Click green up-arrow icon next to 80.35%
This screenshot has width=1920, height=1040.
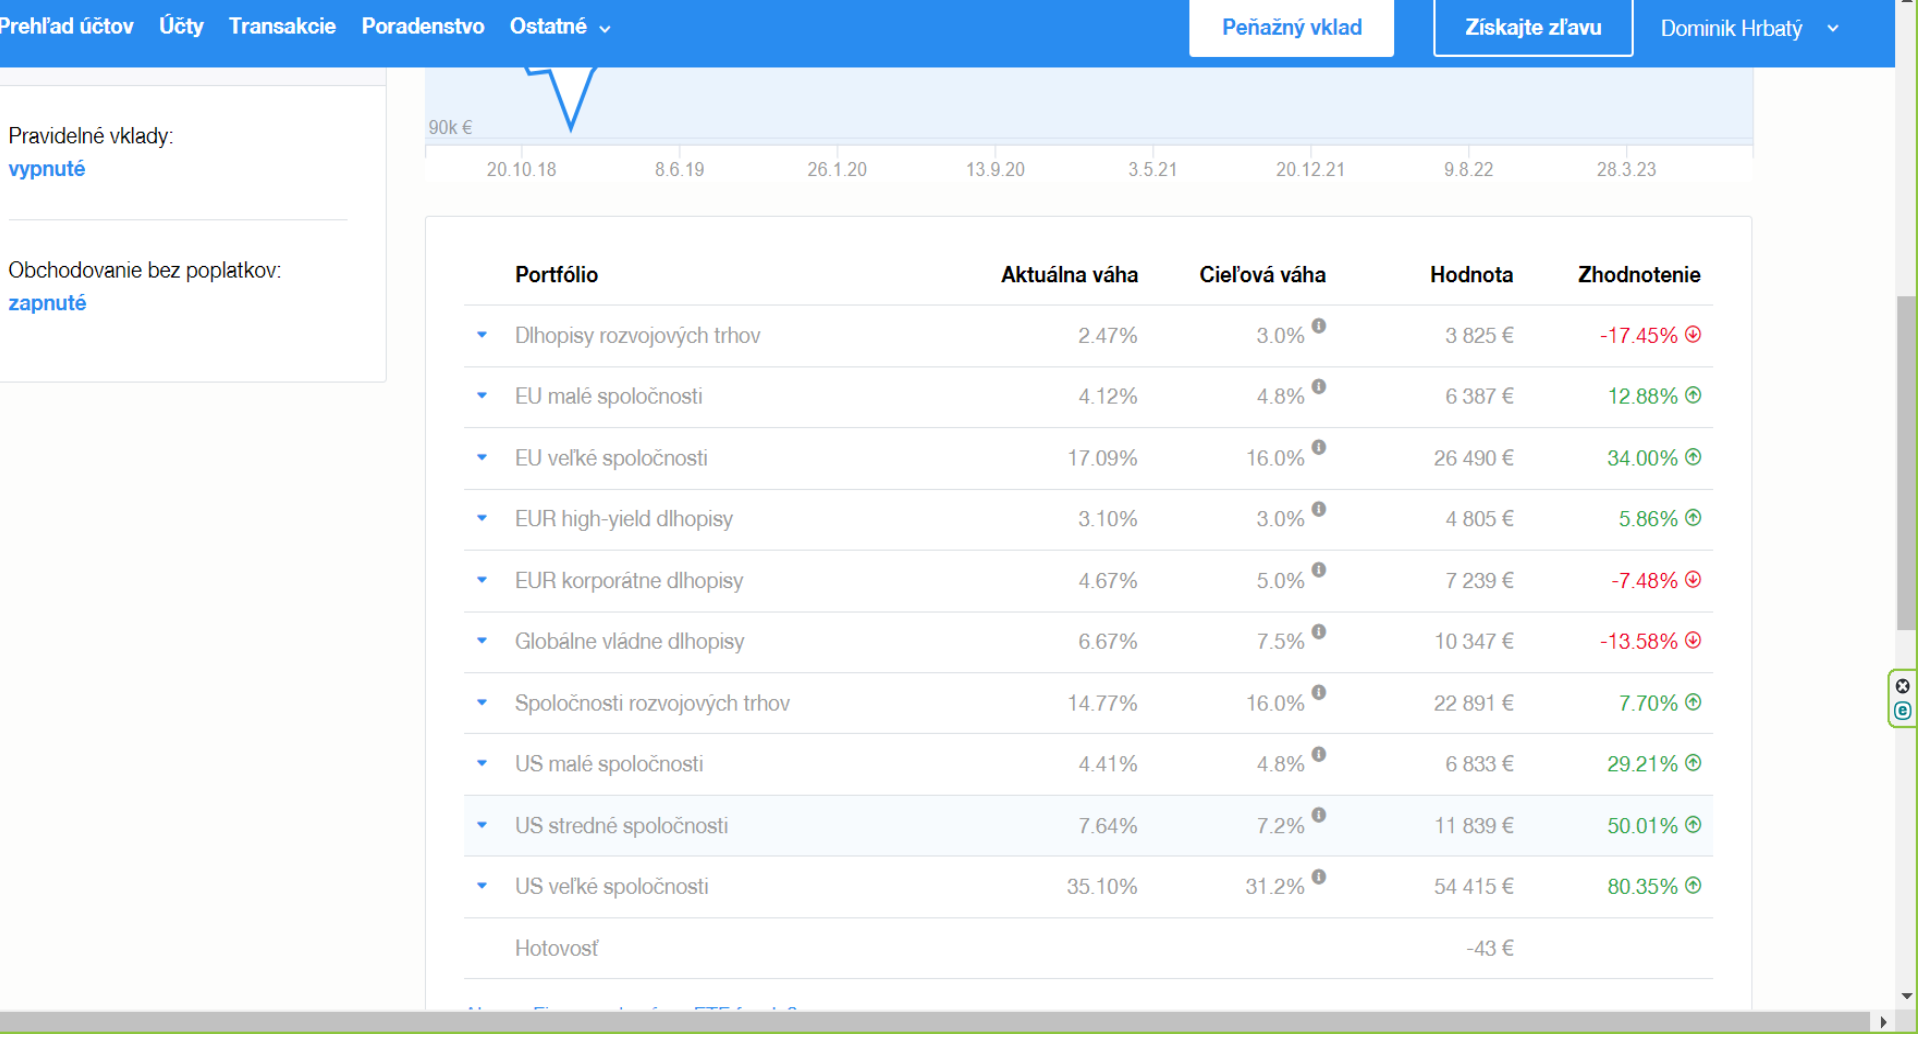pyautogui.click(x=1693, y=886)
